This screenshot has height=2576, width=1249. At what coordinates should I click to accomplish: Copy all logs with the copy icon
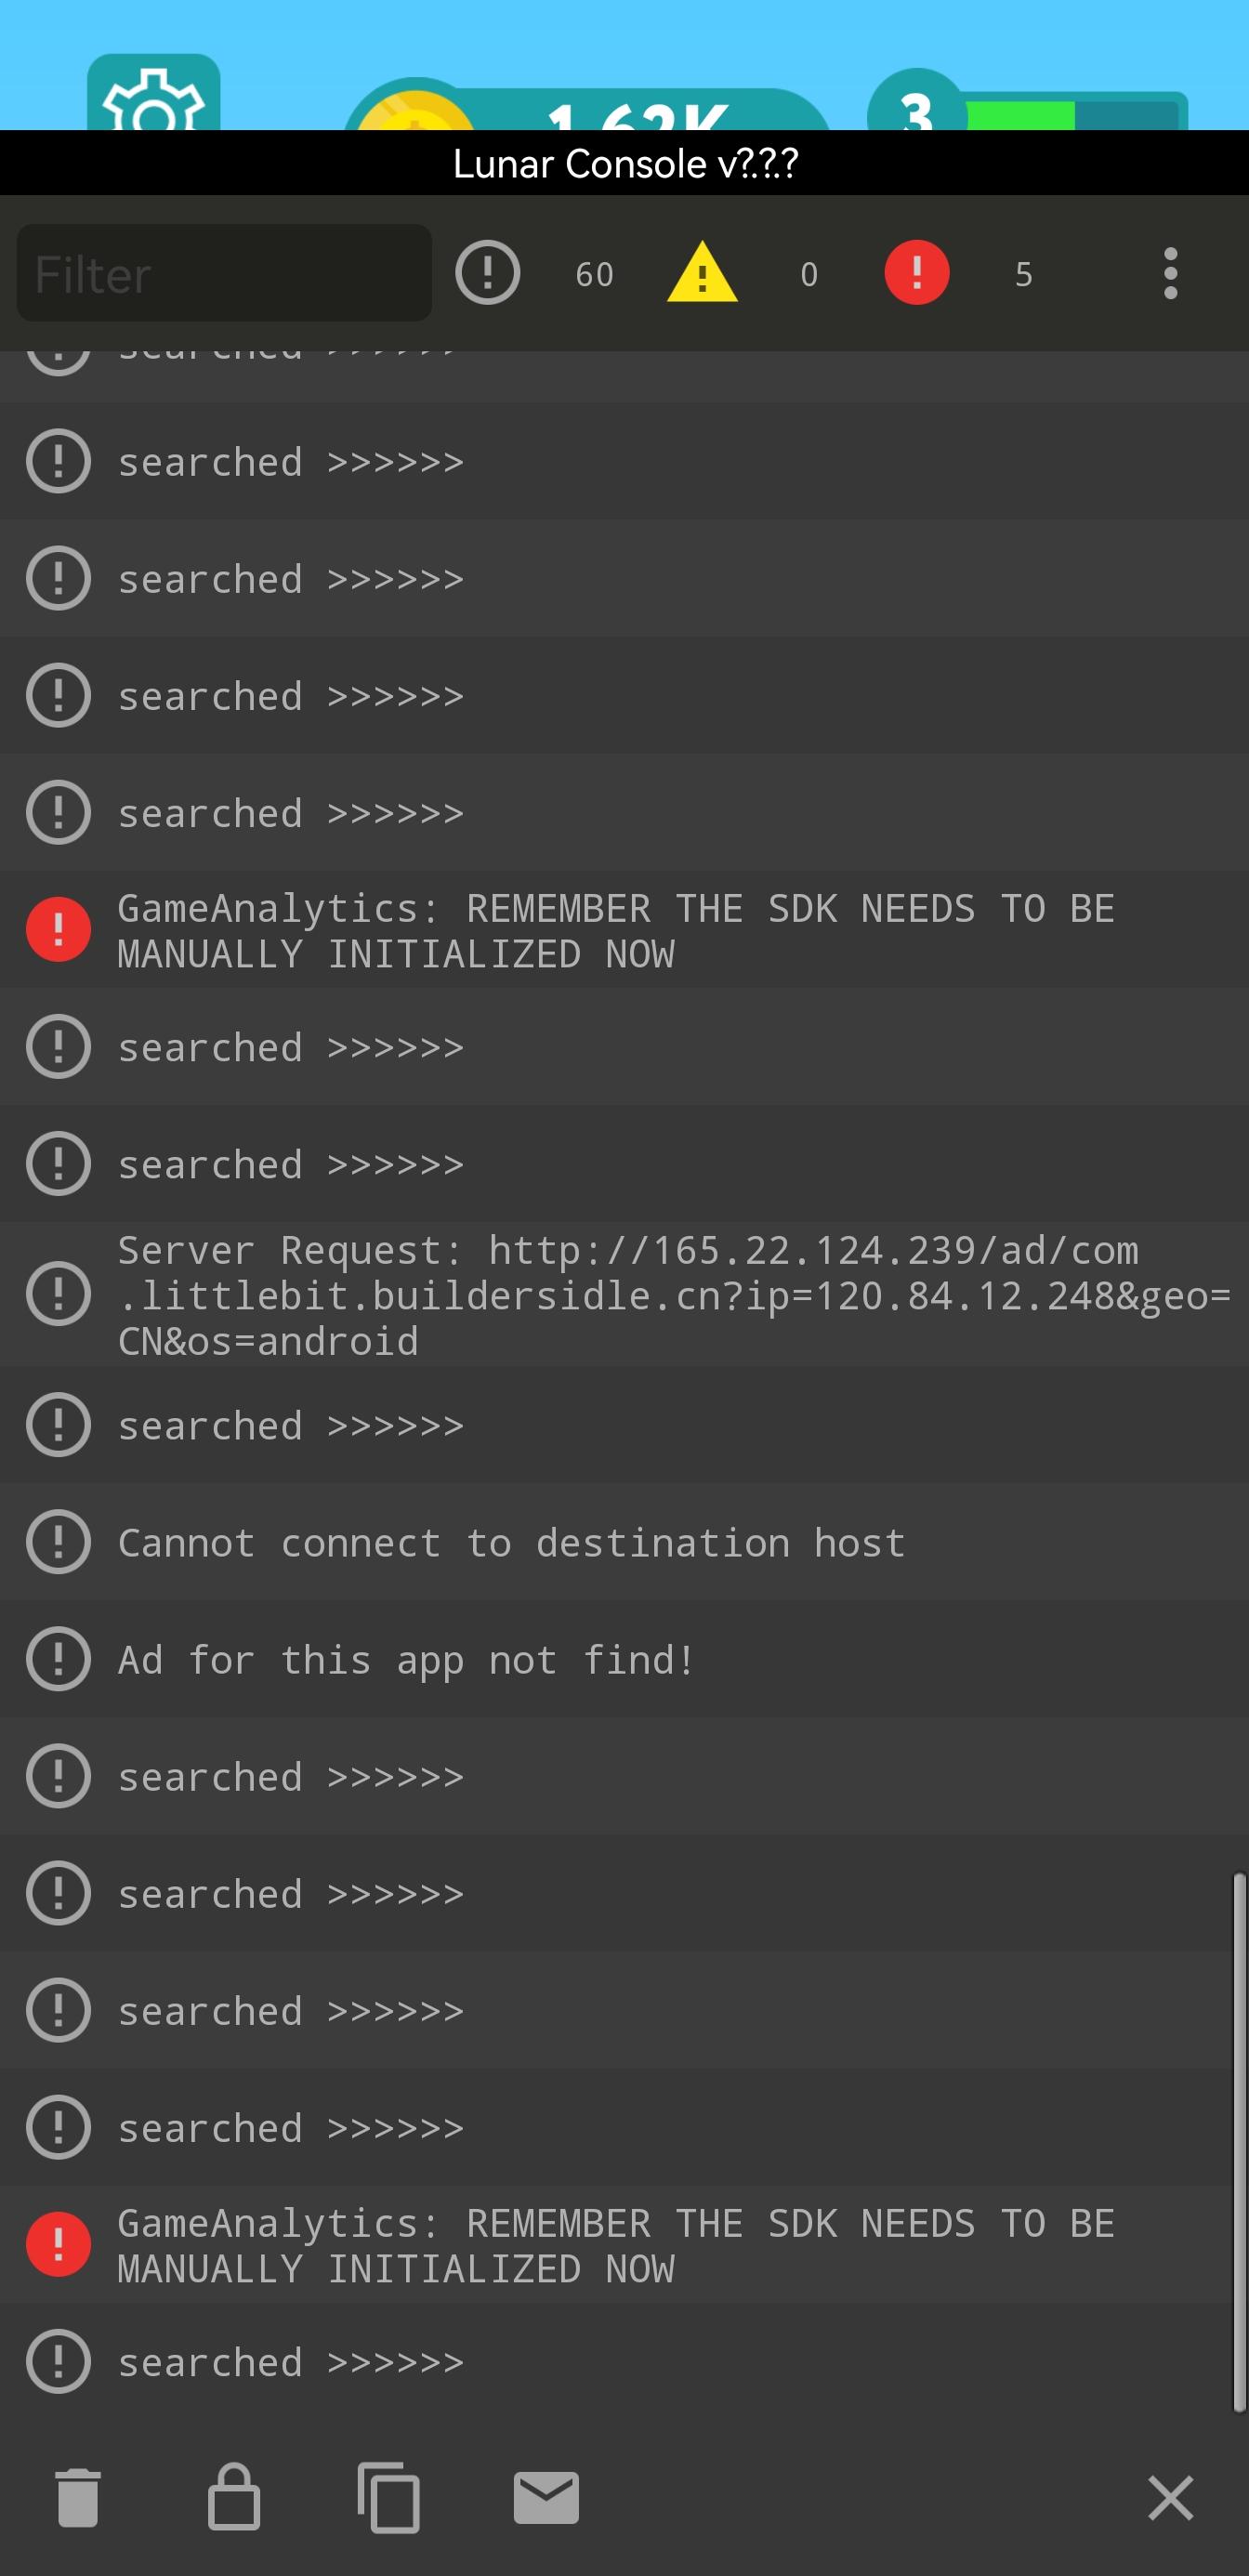(x=389, y=2498)
